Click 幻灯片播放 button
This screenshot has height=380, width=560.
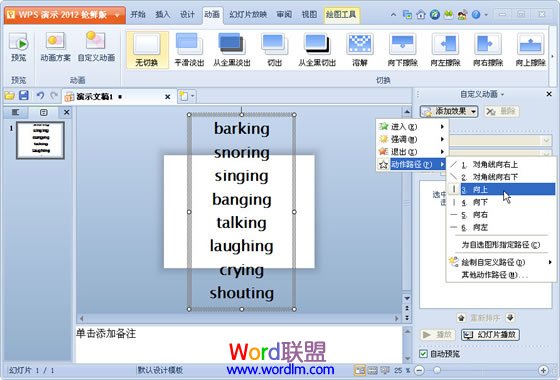tap(490, 335)
